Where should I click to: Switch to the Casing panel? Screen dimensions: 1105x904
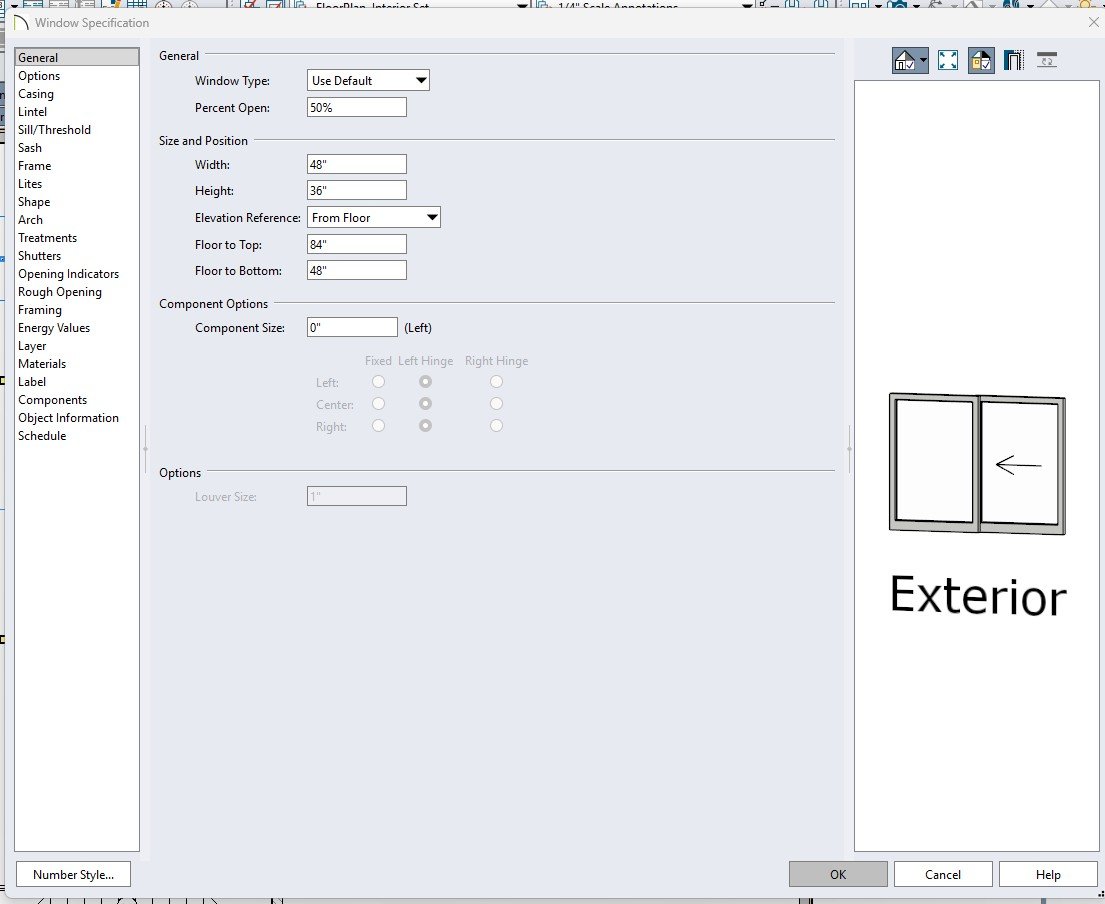point(36,94)
